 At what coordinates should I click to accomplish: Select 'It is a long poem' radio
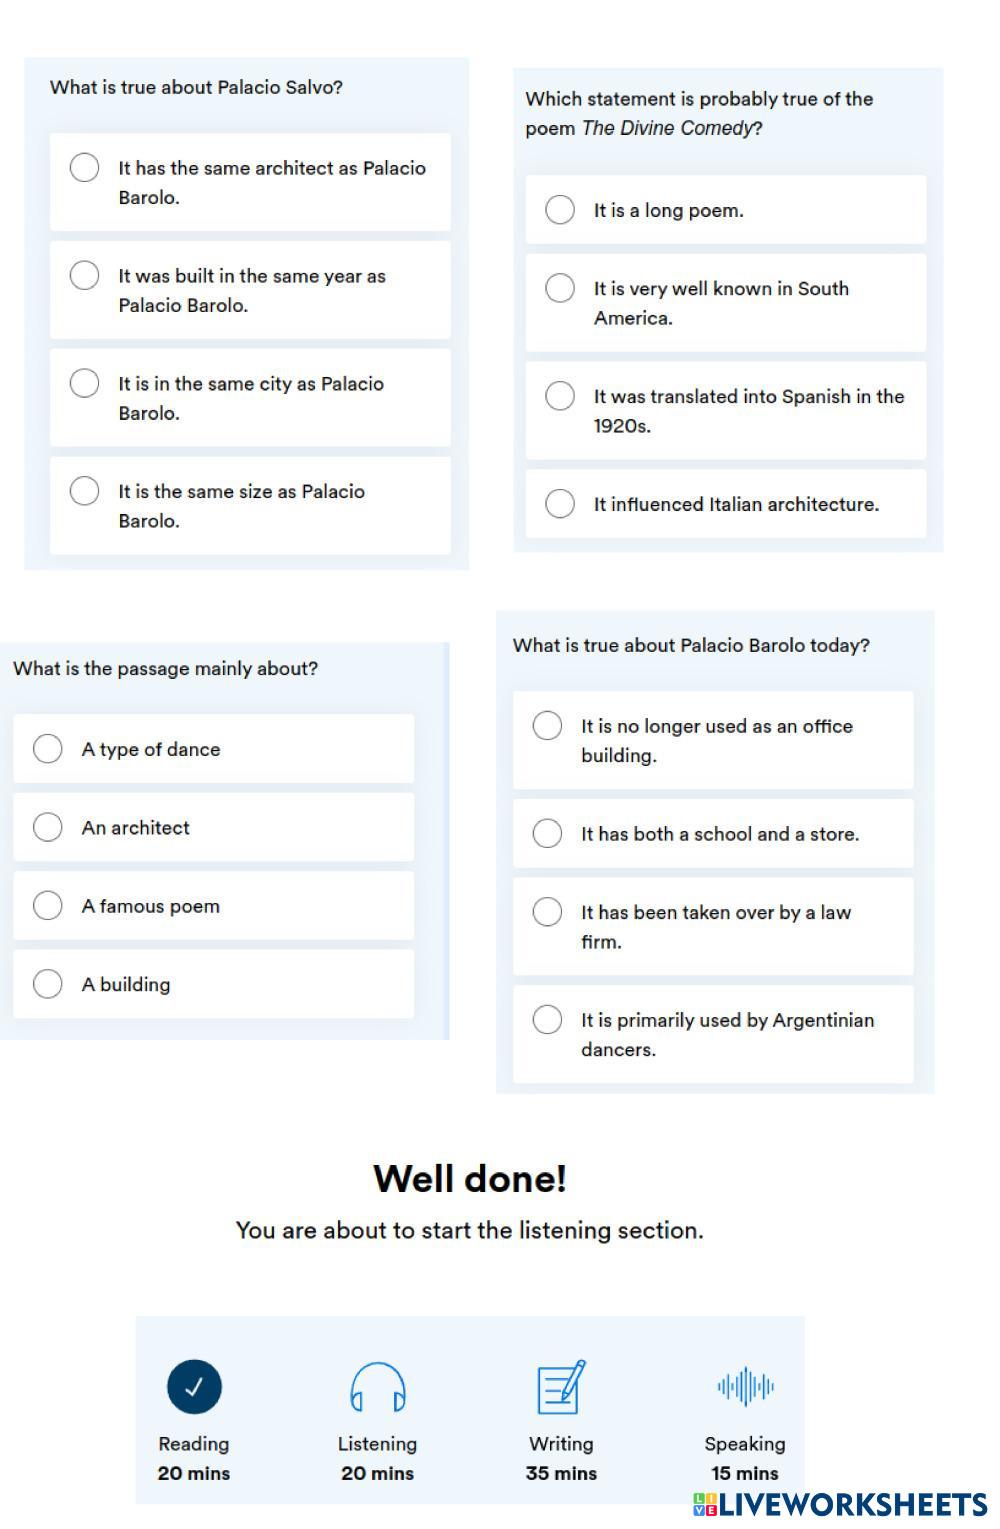(x=560, y=210)
